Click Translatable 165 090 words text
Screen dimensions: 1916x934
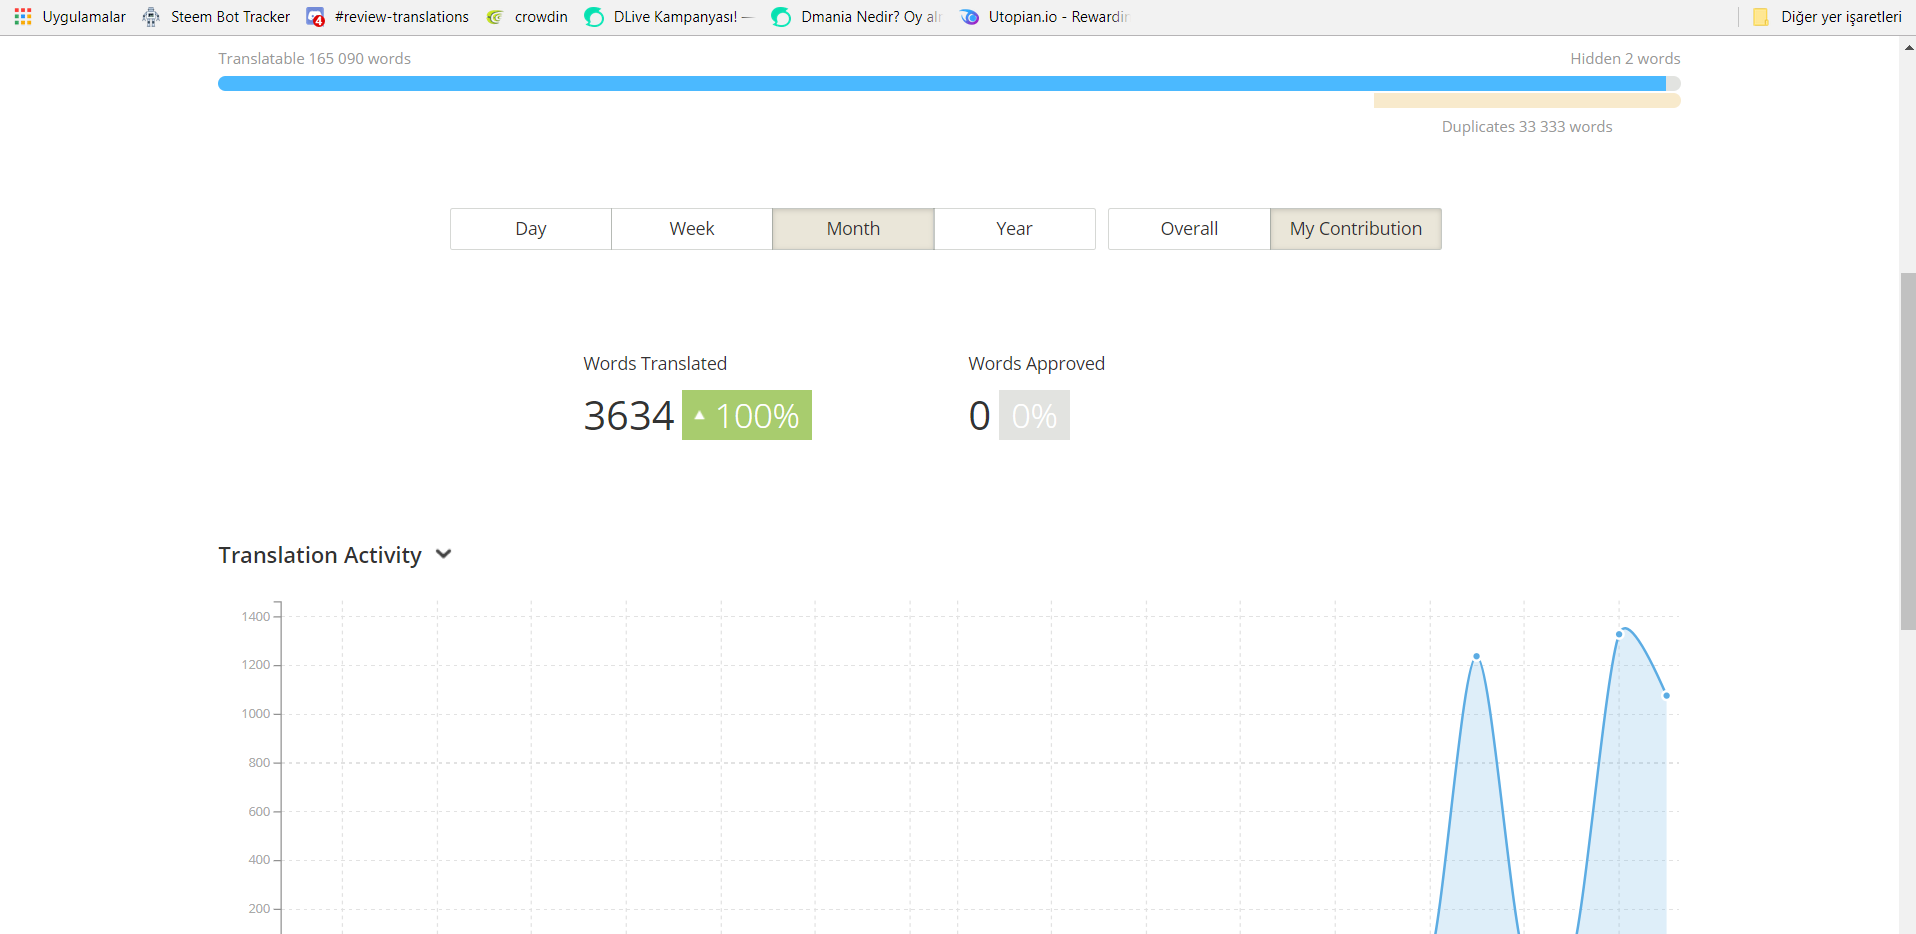click(315, 59)
